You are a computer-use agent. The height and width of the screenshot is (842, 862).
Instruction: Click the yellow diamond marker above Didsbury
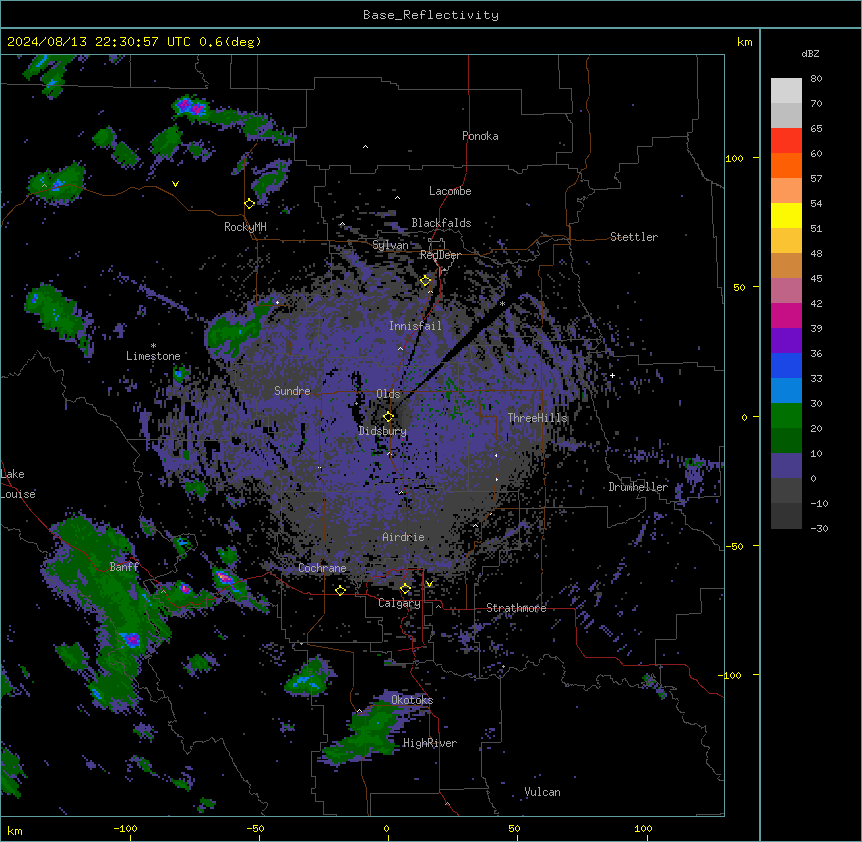click(389, 416)
